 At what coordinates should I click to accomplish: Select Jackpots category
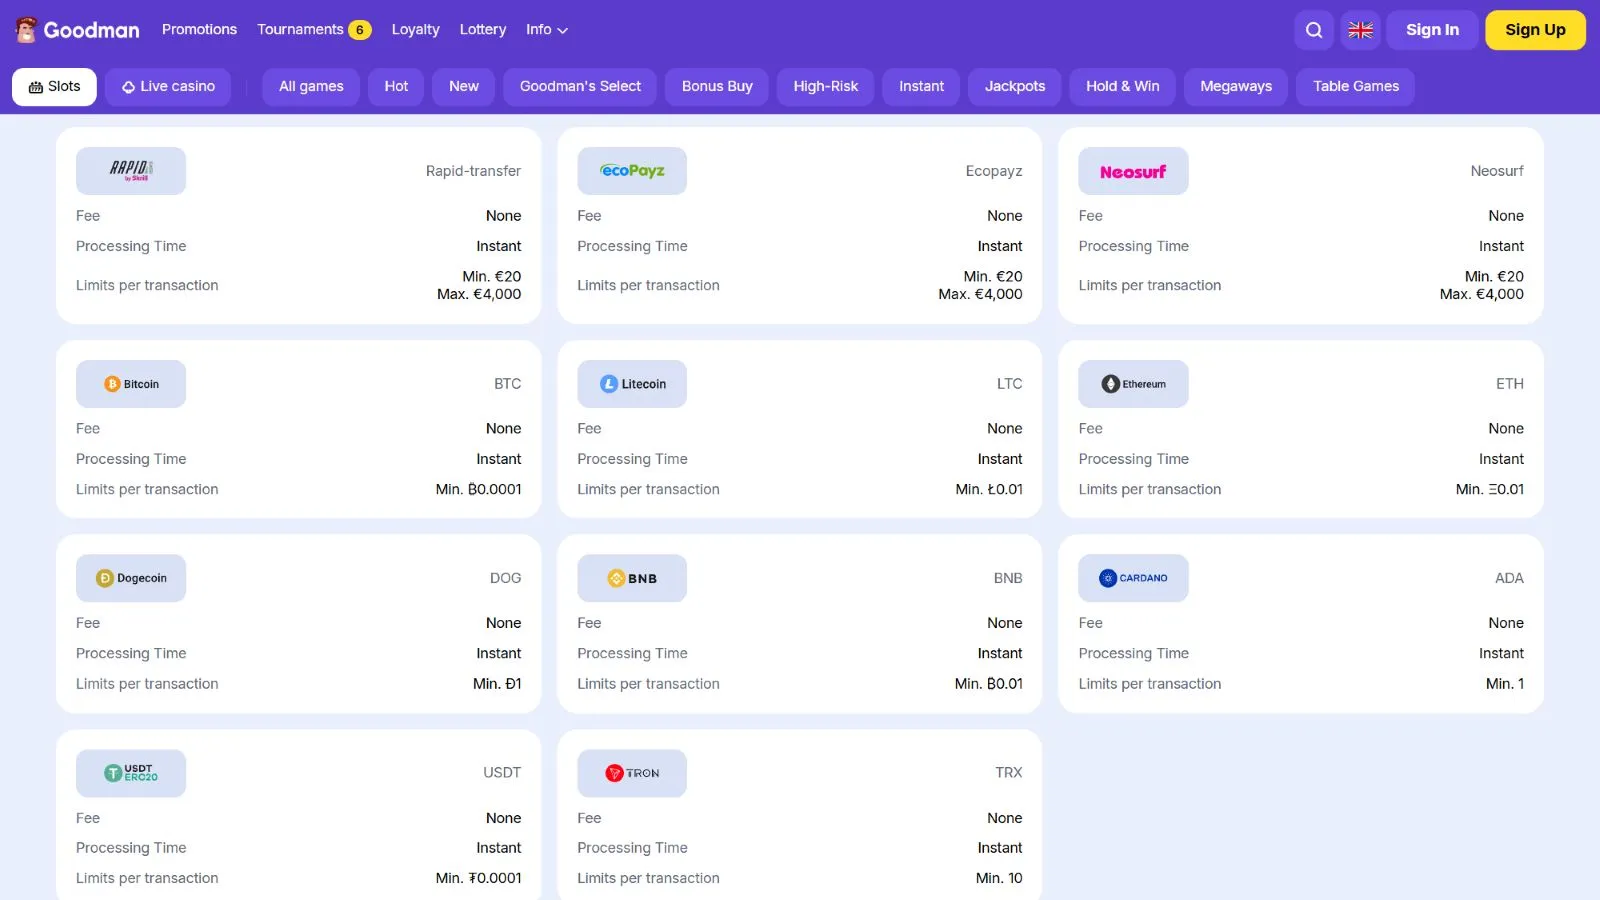[1015, 87]
